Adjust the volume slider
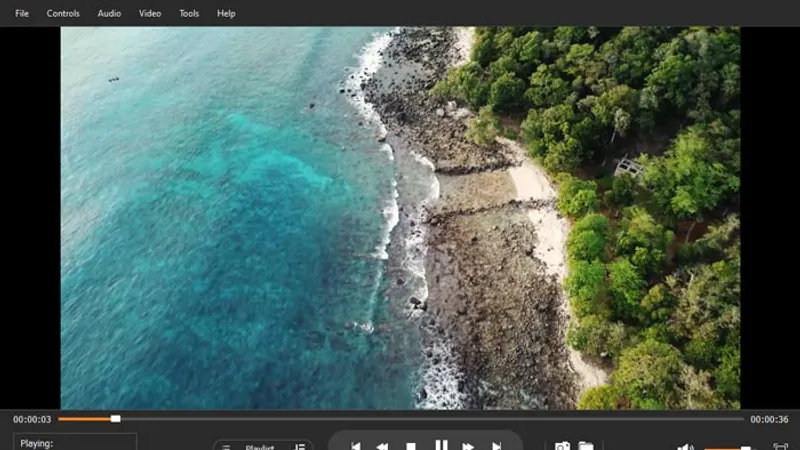Image resolution: width=800 pixels, height=450 pixels. [x=731, y=448]
